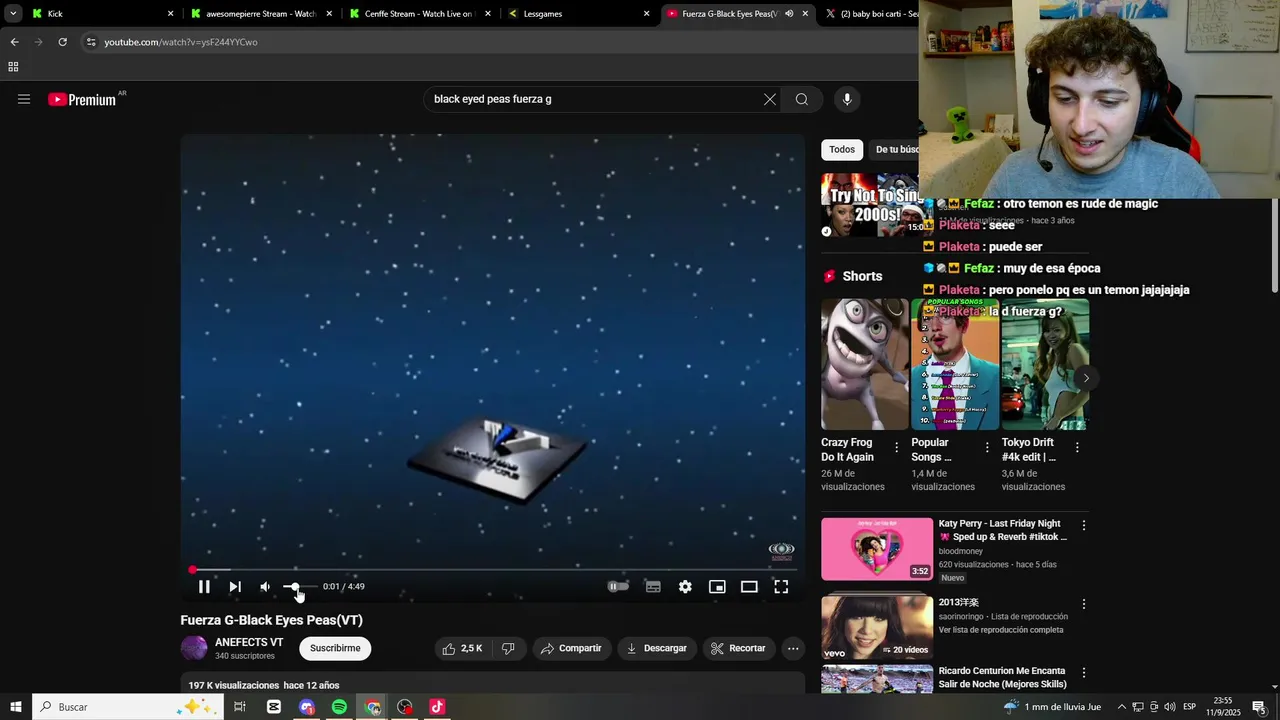
Task: Click the Suscribirme button
Action: coord(335,648)
